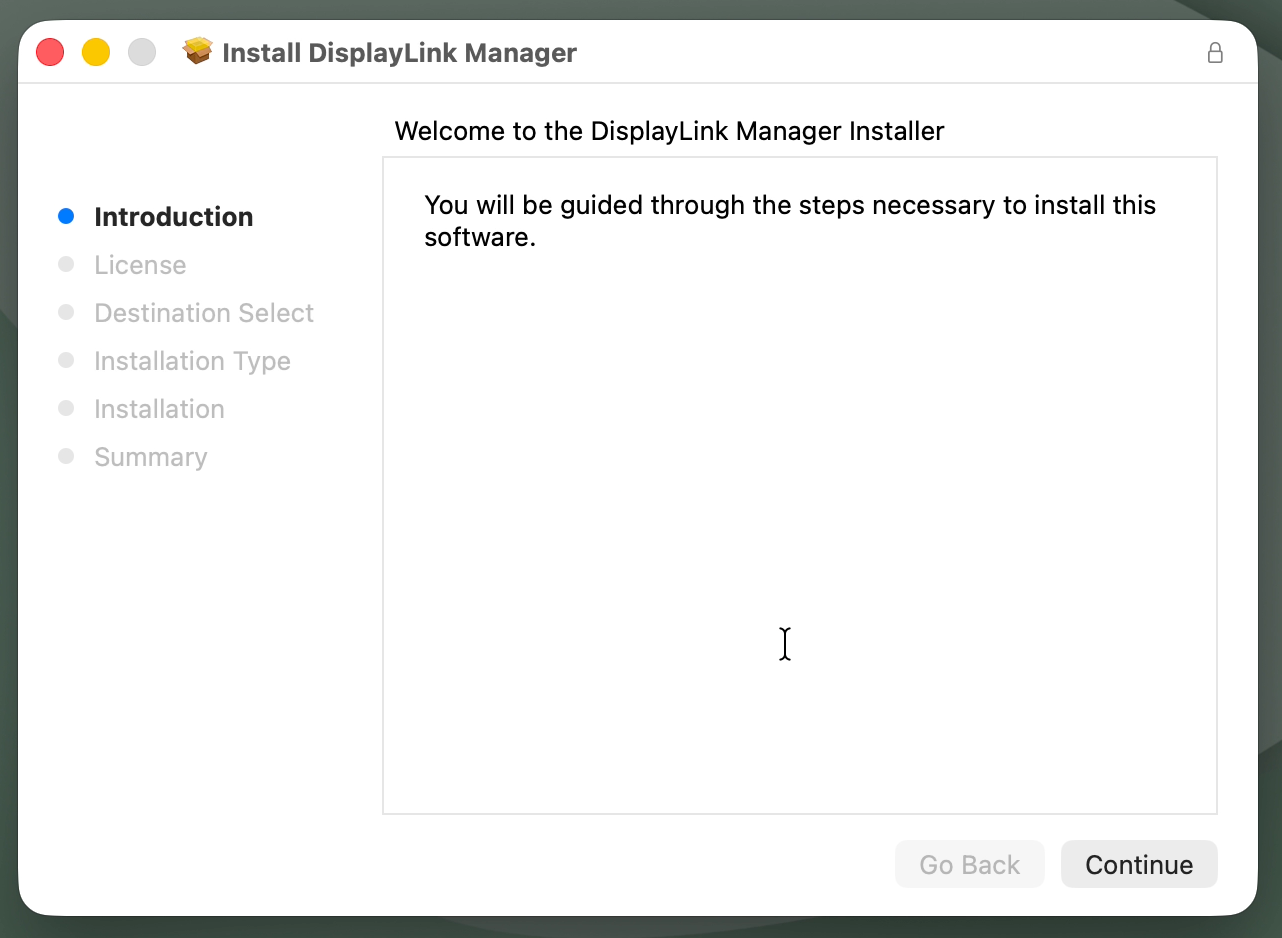Select the Installation step

tap(159, 408)
